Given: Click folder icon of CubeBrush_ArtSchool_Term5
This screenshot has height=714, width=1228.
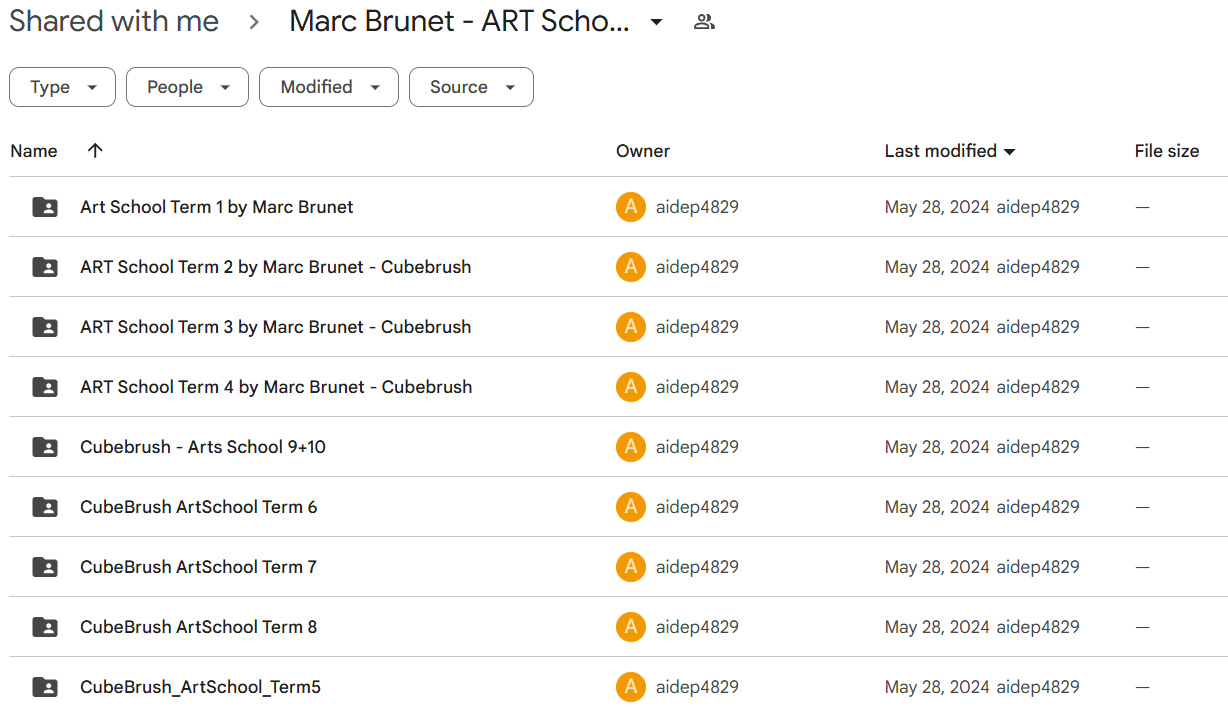Looking at the screenshot, I should 45,687.
